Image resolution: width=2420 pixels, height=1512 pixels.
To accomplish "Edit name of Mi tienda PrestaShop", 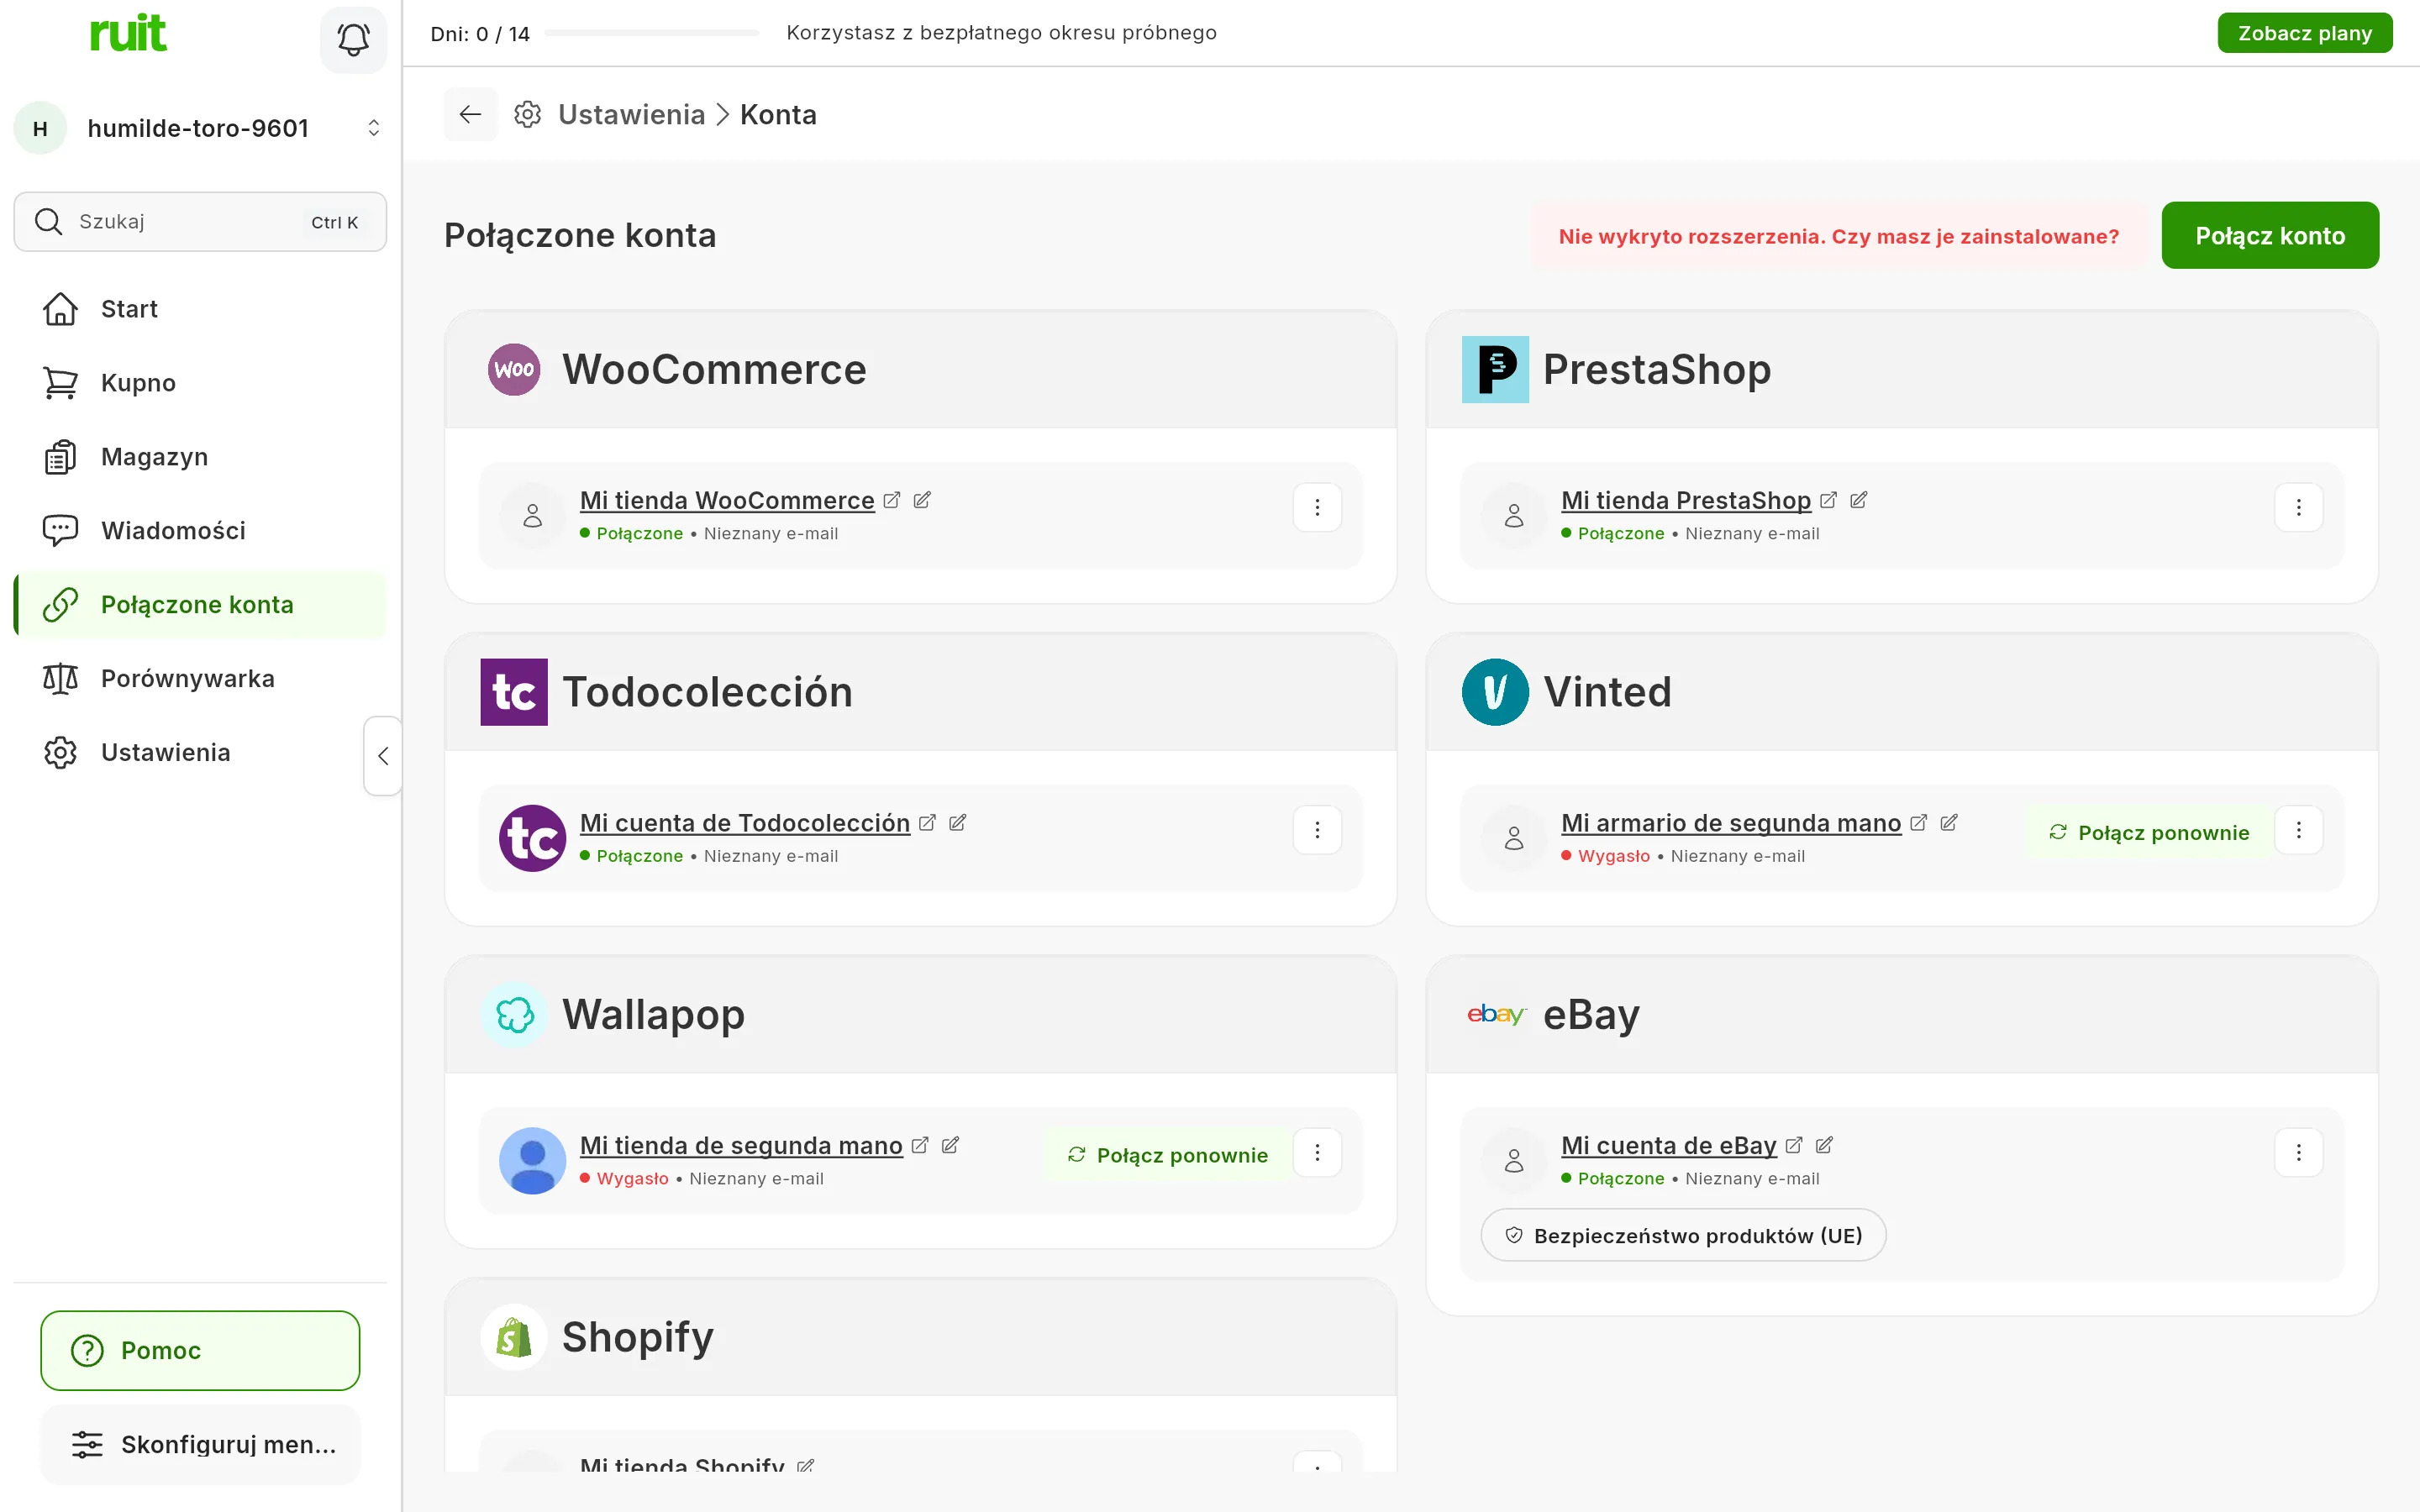I will tap(1858, 500).
